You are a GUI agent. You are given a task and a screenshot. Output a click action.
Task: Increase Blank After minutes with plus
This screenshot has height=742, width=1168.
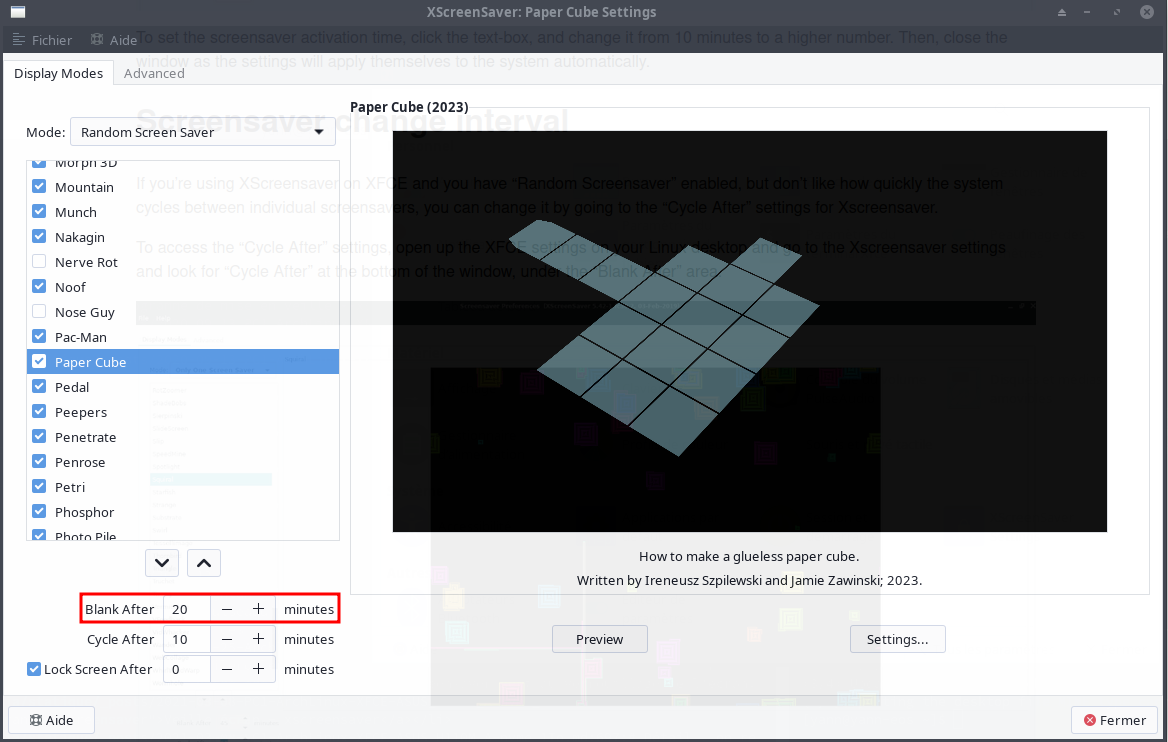(258, 609)
